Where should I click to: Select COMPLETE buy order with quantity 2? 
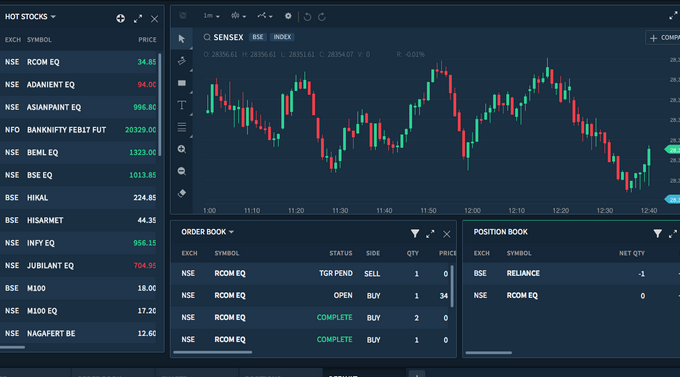(311, 318)
